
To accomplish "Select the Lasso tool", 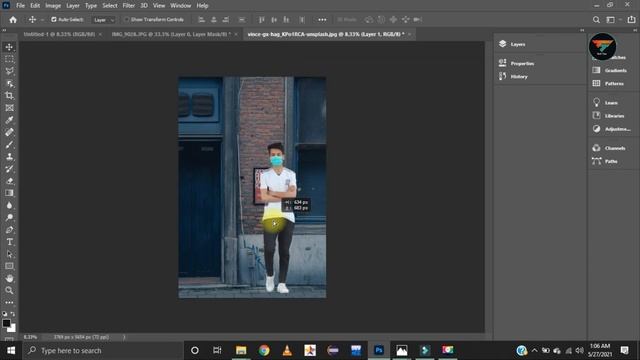I will coord(9,71).
